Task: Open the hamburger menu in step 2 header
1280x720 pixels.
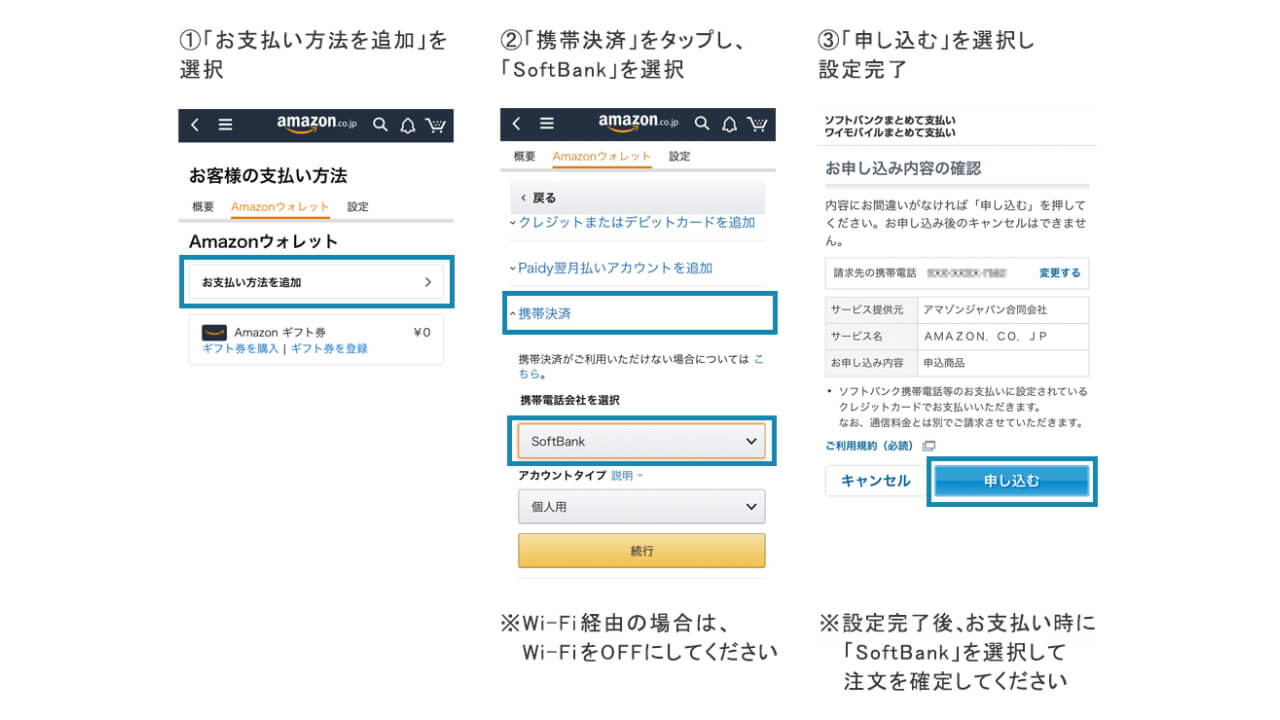Action: (546, 124)
